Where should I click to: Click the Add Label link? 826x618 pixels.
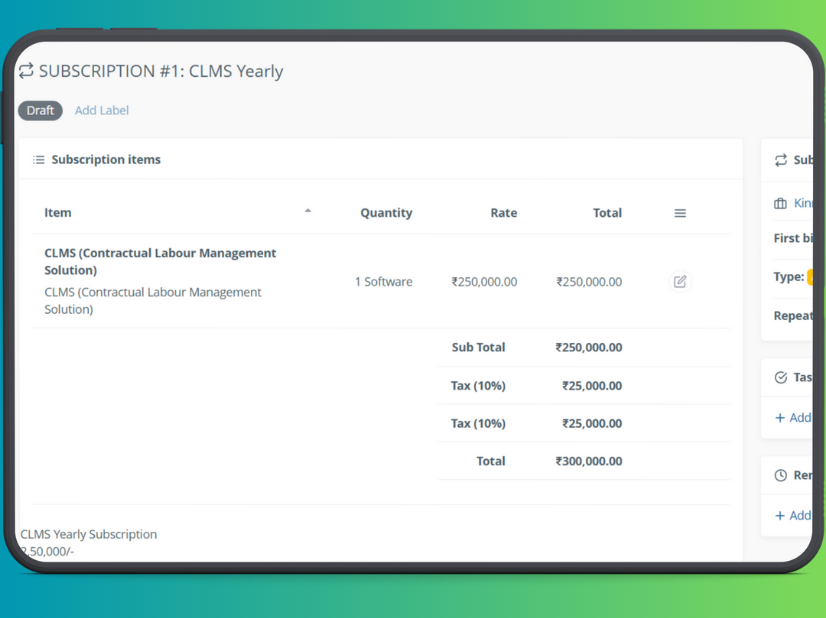102,111
